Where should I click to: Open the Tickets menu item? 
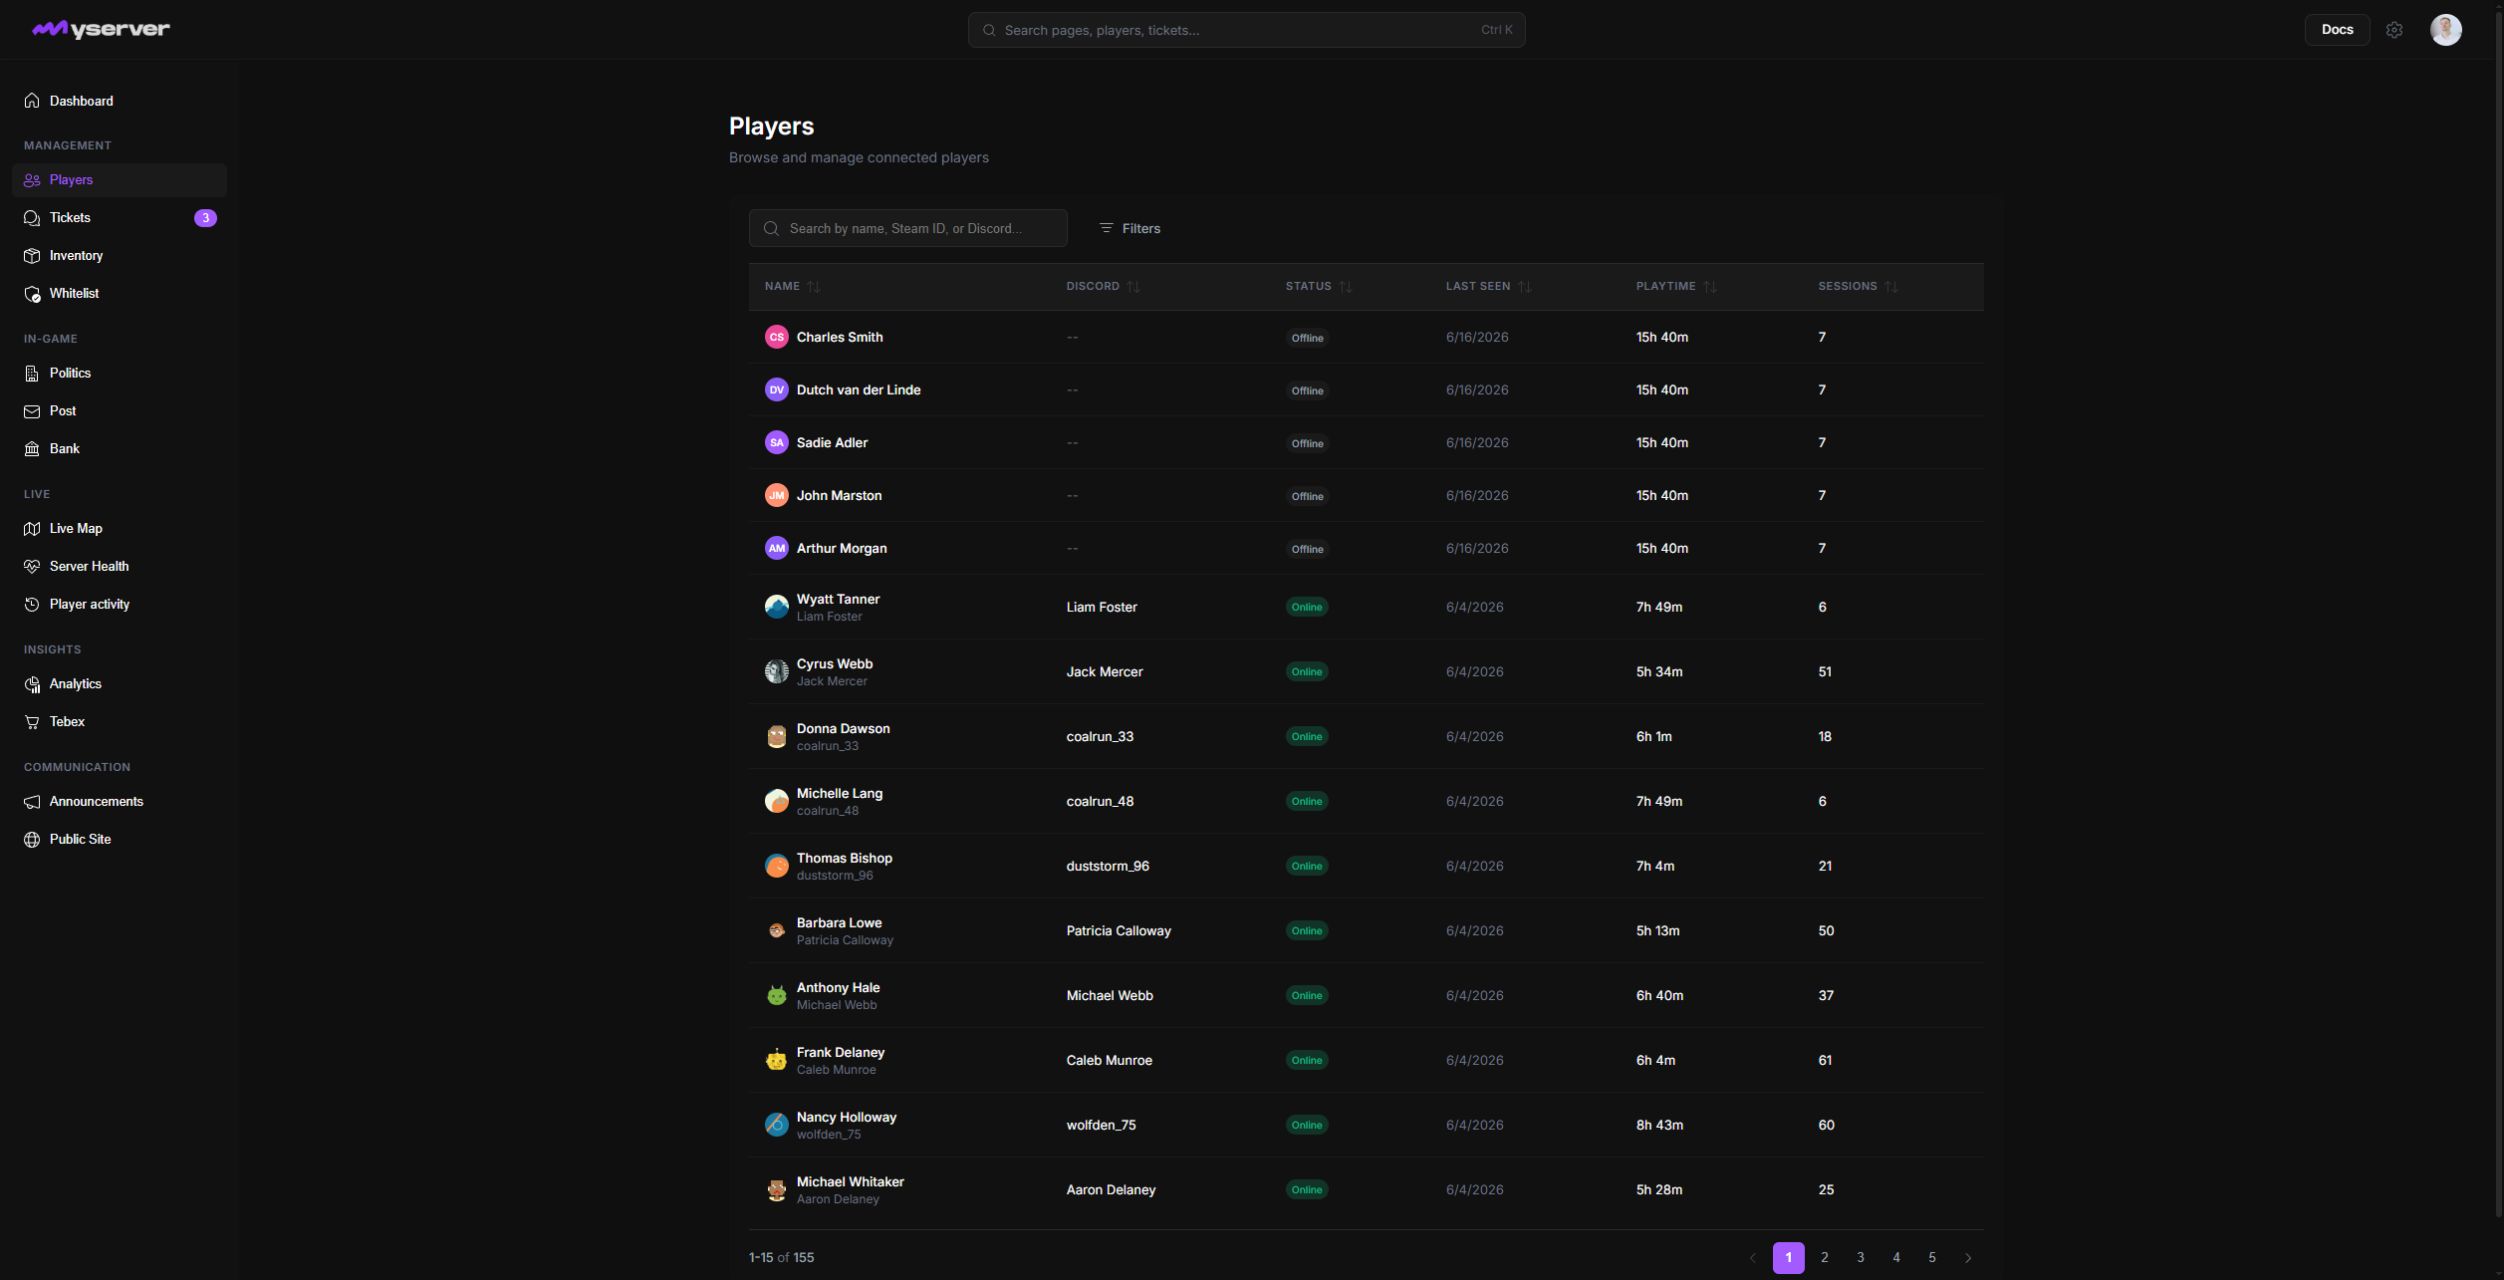119,218
